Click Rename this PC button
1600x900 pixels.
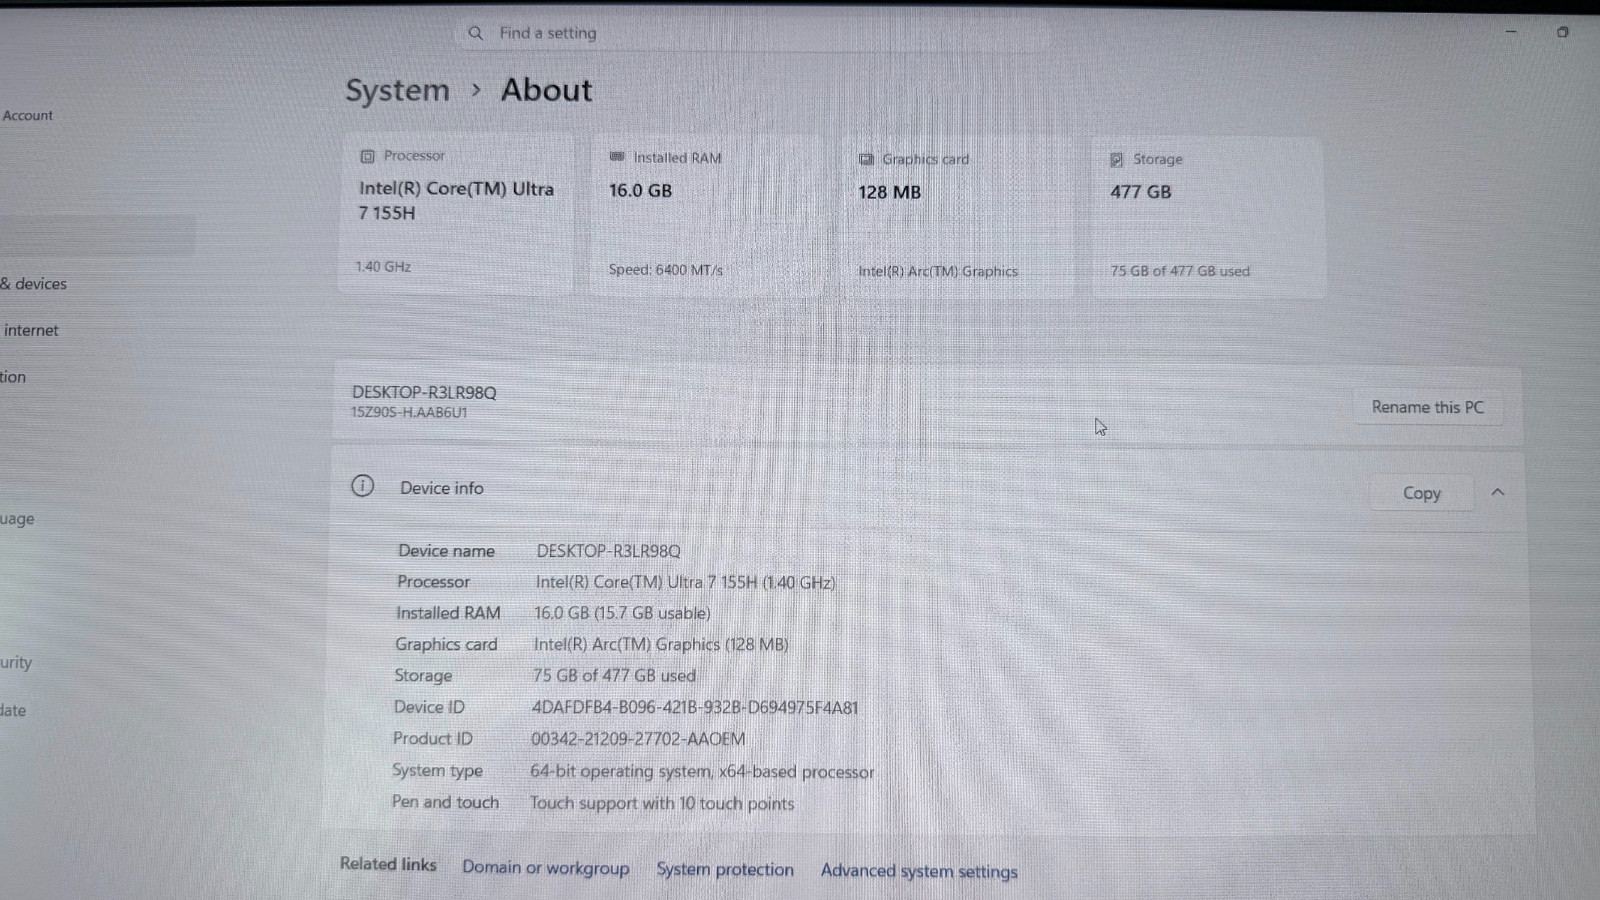click(x=1428, y=407)
